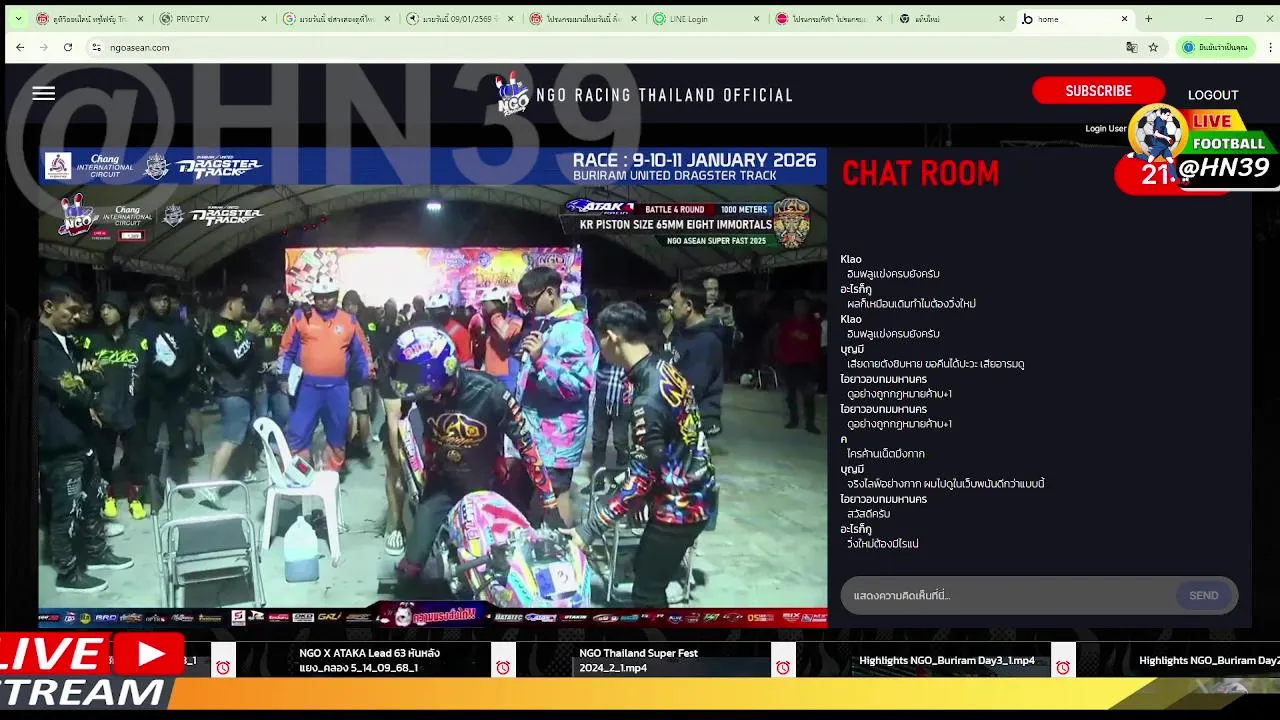Screen dimensions: 1280x720
Task: Close the PRYDETV tab
Action: coord(264,19)
